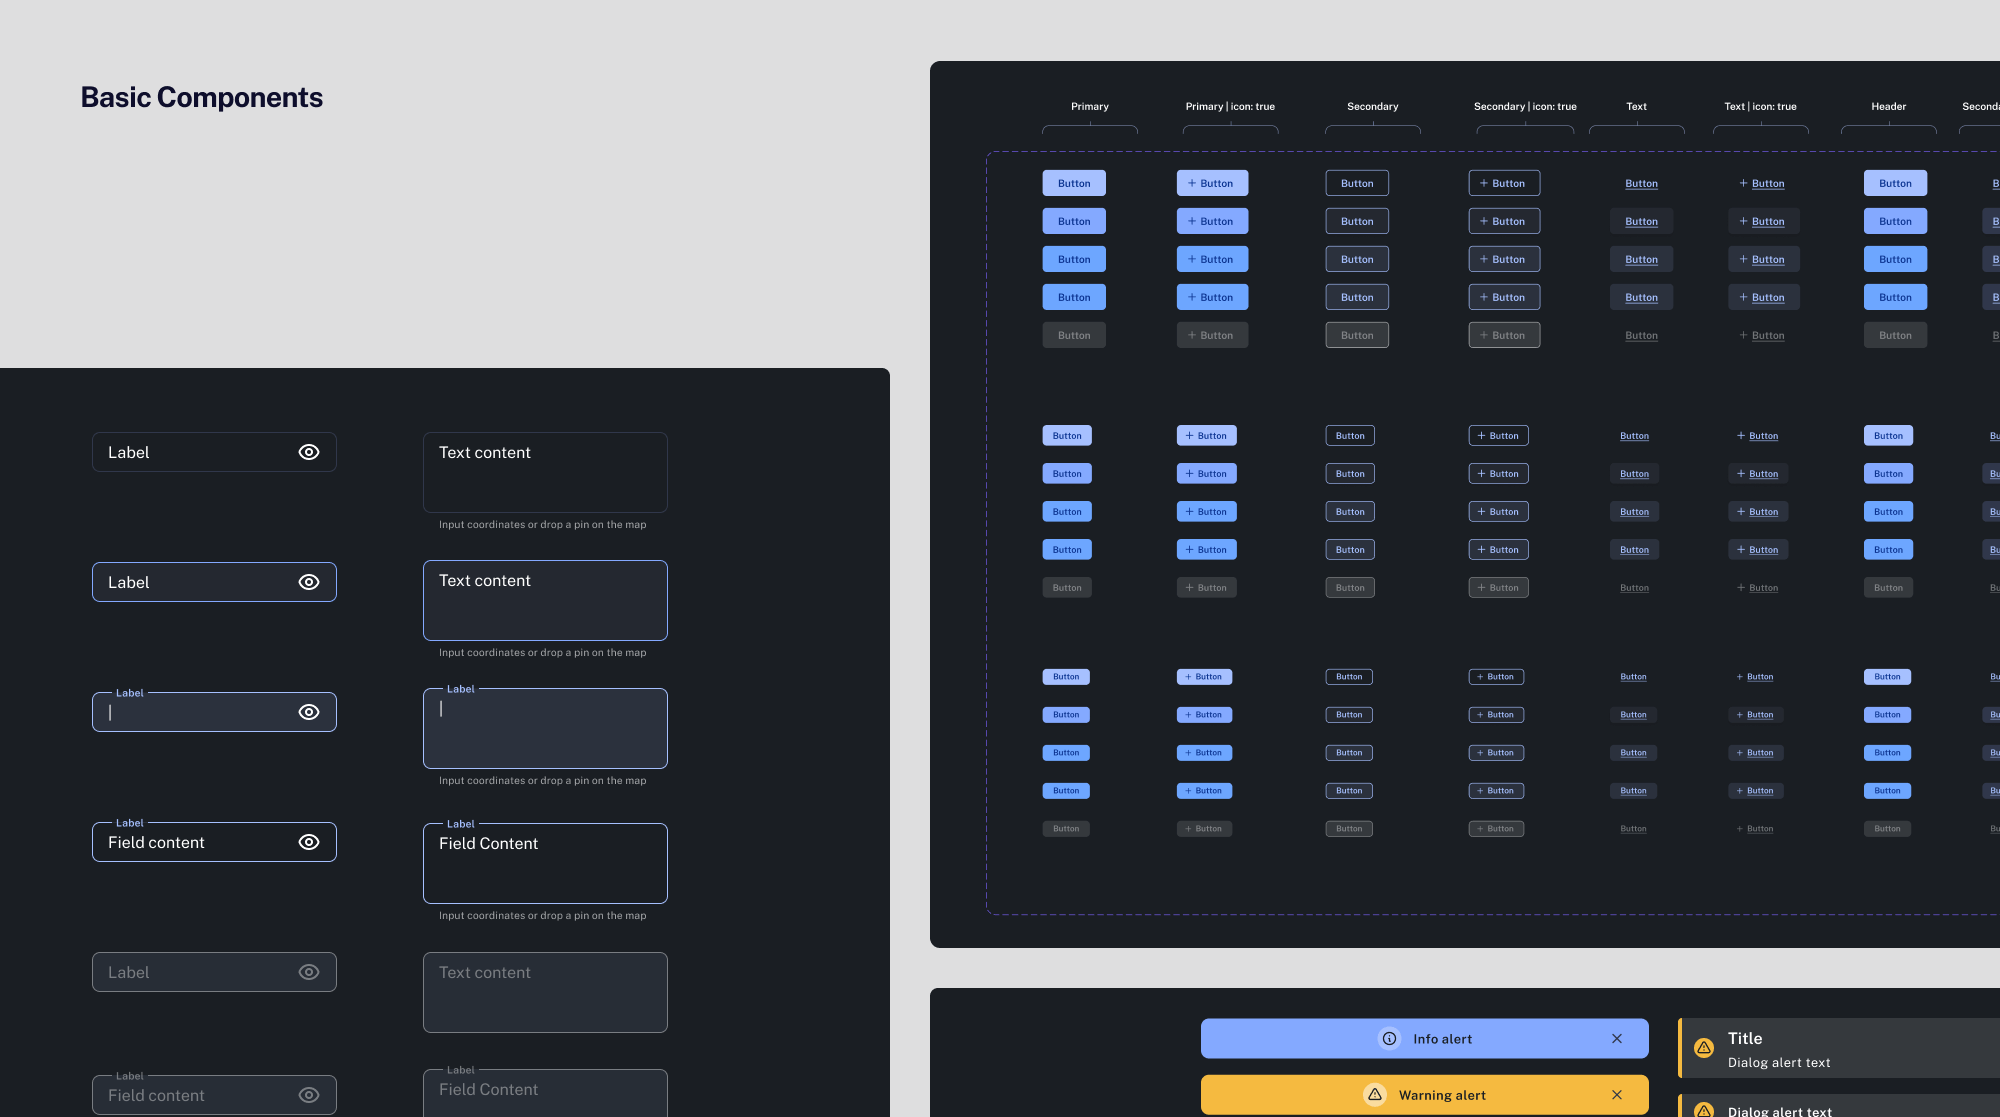The width and height of the screenshot is (2000, 1117).
Task: Click top large Secondary outlined Button
Action: click(x=1357, y=183)
